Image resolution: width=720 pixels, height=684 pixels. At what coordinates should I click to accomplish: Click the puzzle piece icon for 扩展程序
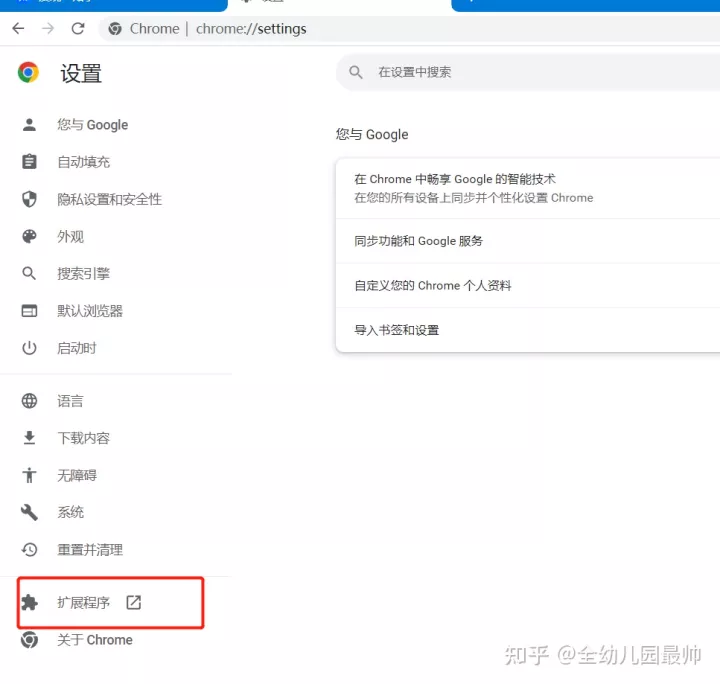(29, 602)
